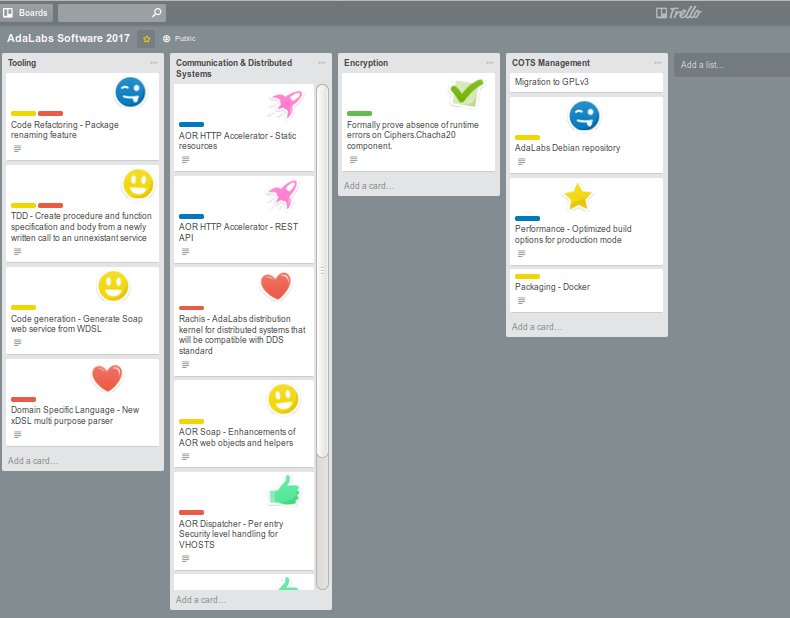Toggle the star on AdaLabs Software 2017 board
Image resolution: width=790 pixels, height=618 pixels.
coord(147,39)
